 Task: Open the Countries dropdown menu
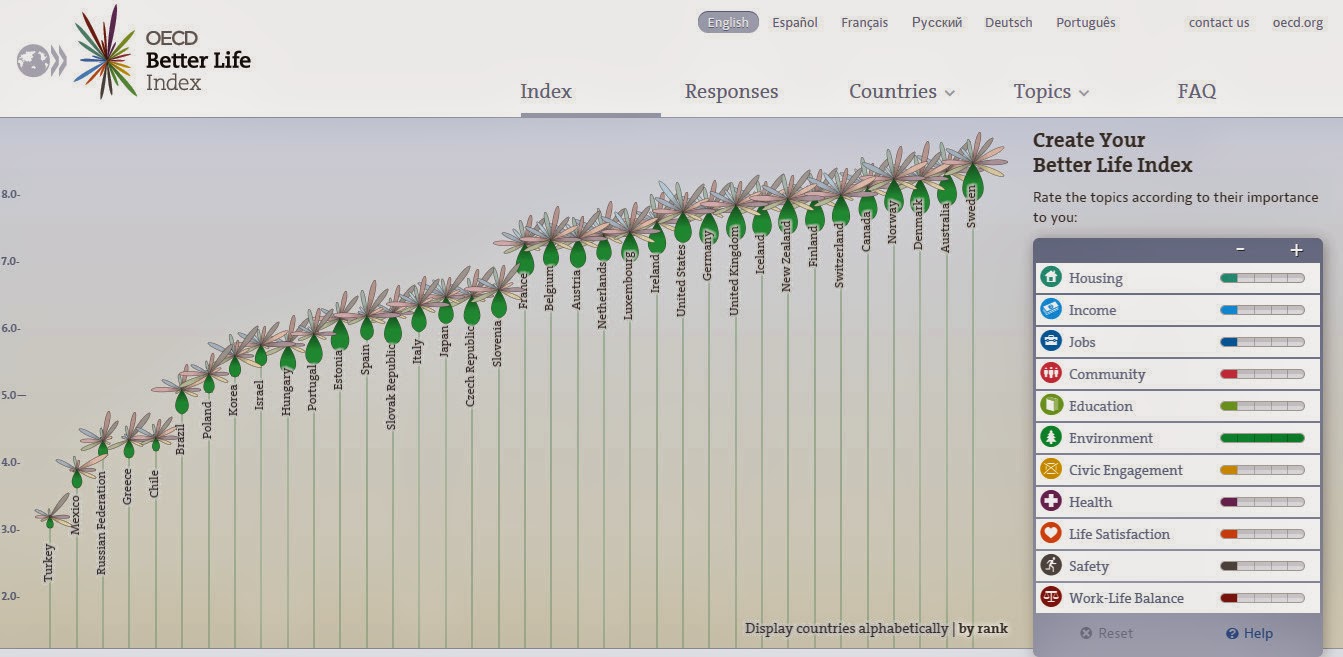(x=902, y=91)
